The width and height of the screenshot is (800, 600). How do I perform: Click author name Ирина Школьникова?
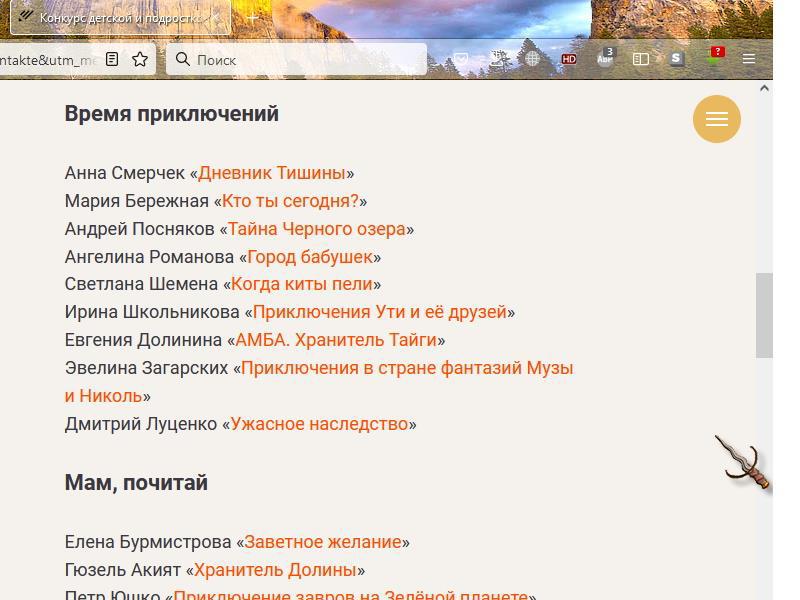tap(152, 312)
